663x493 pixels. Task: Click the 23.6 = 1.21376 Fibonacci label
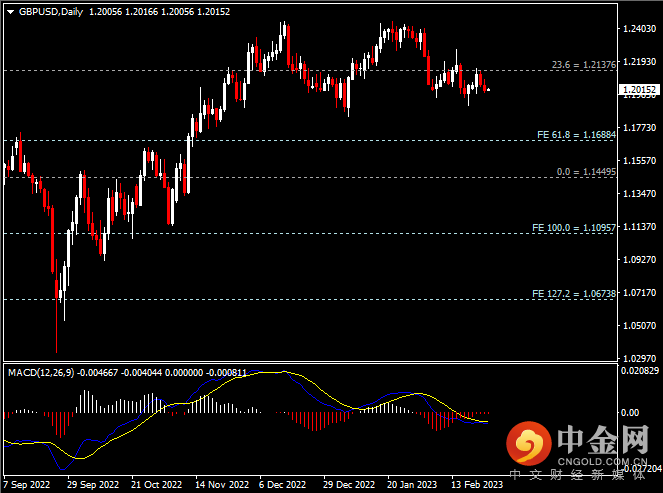coord(582,65)
